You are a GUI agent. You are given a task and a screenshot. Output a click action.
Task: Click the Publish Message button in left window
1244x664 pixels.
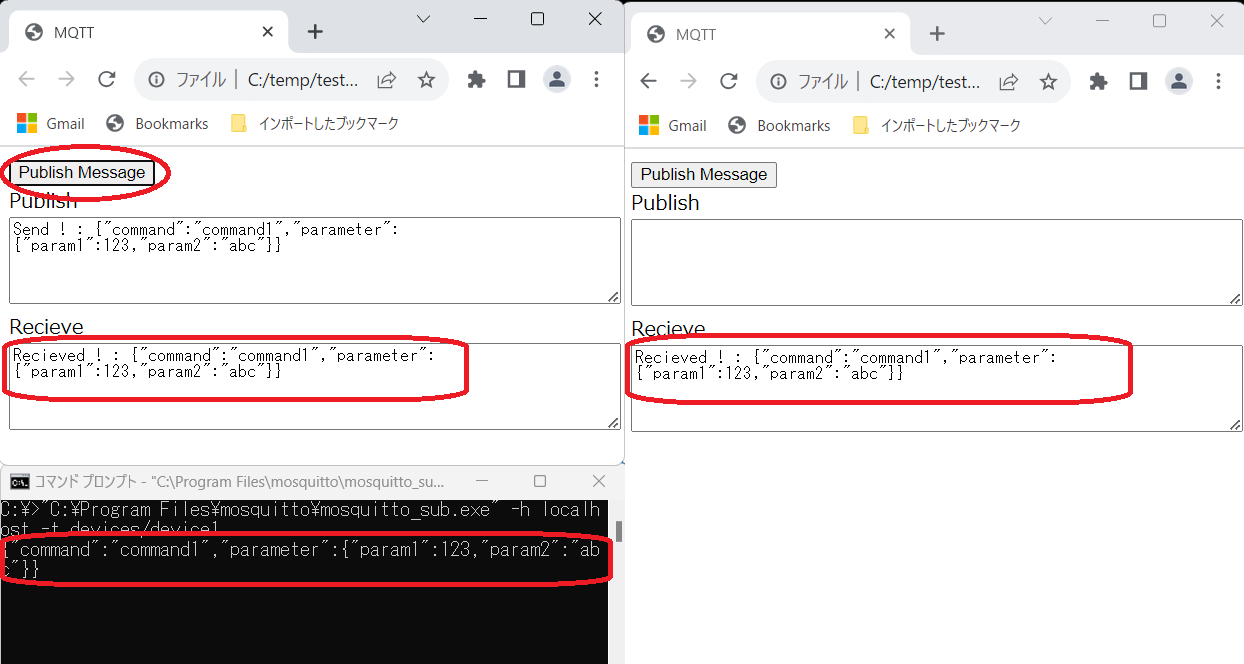pos(82,172)
